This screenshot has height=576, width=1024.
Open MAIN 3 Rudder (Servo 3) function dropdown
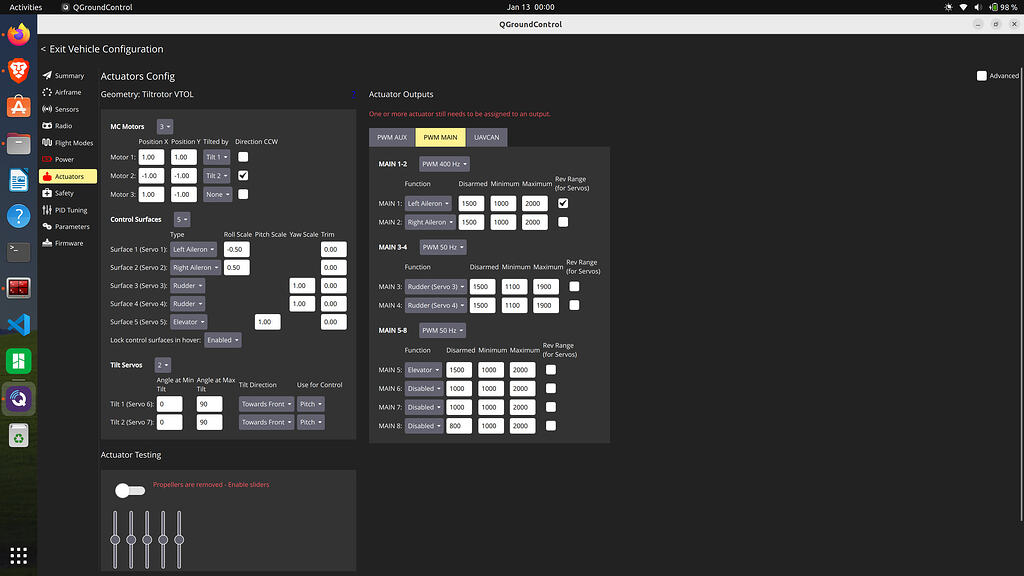pos(436,287)
